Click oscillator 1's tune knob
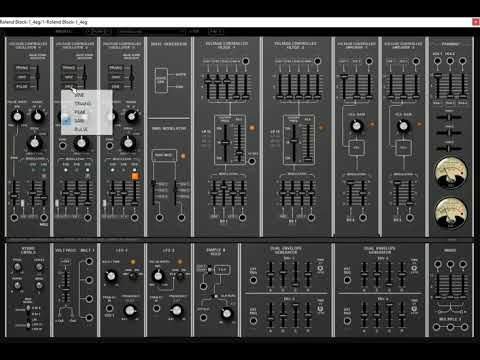Viewport: 480px width, 360px height. [x=34, y=143]
